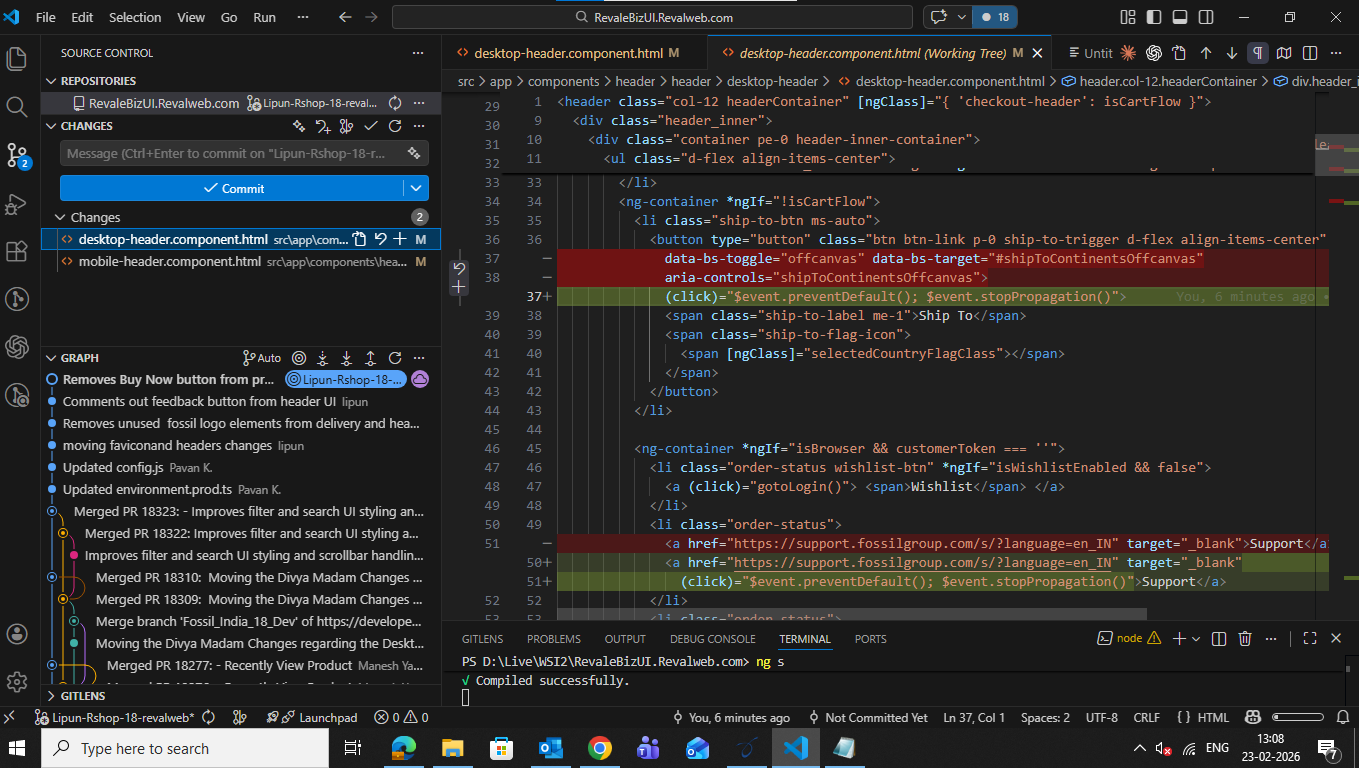The width and height of the screenshot is (1359, 768).
Task: Open the Explorer view in activity bar
Action: 17,59
